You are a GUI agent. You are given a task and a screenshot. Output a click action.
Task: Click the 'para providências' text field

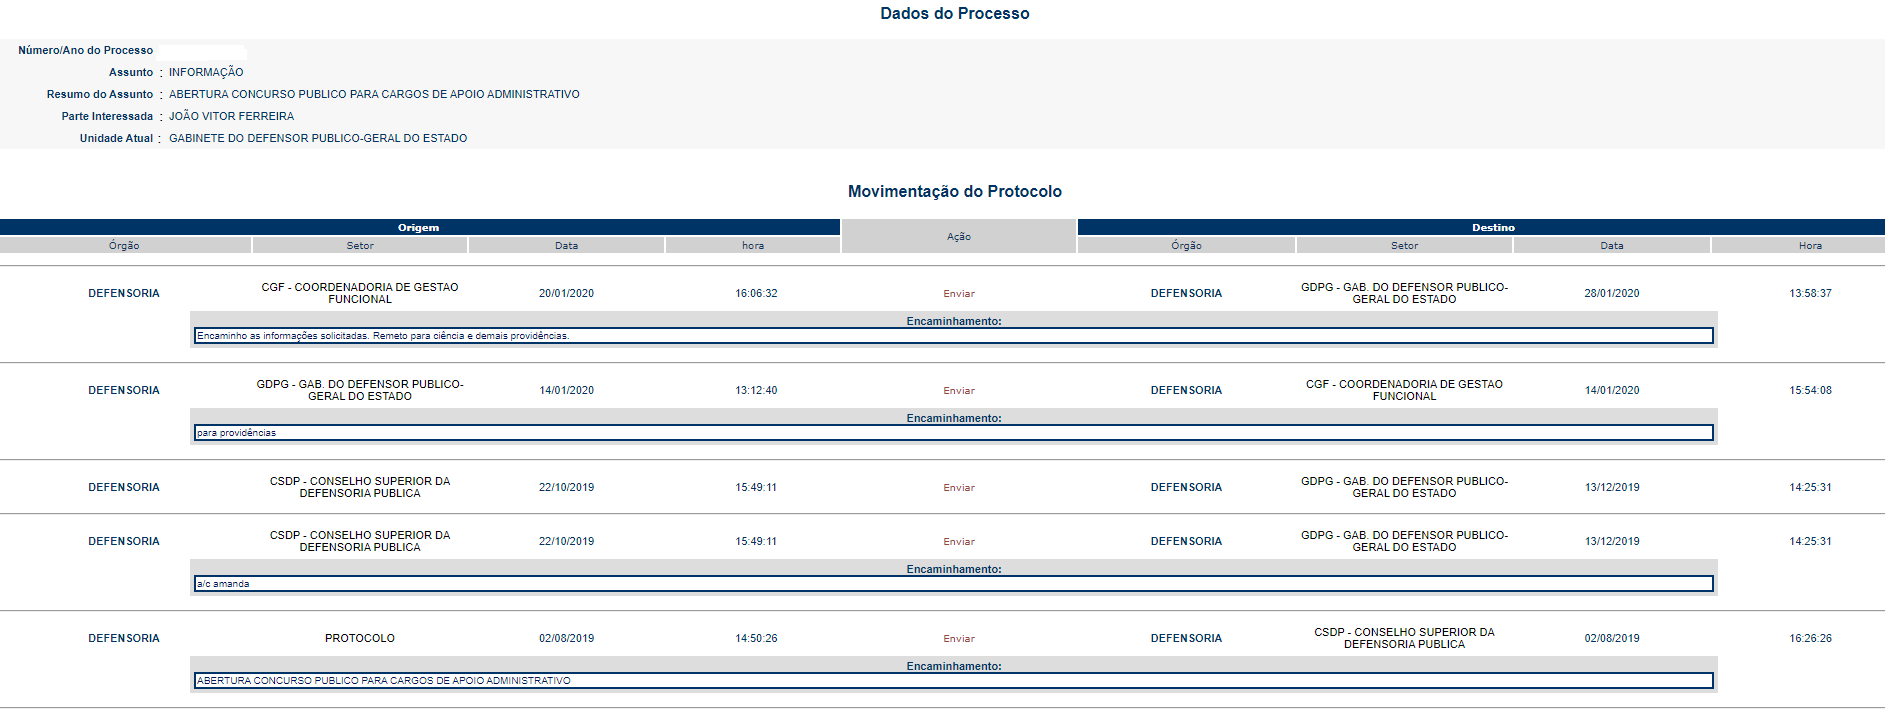(953, 433)
